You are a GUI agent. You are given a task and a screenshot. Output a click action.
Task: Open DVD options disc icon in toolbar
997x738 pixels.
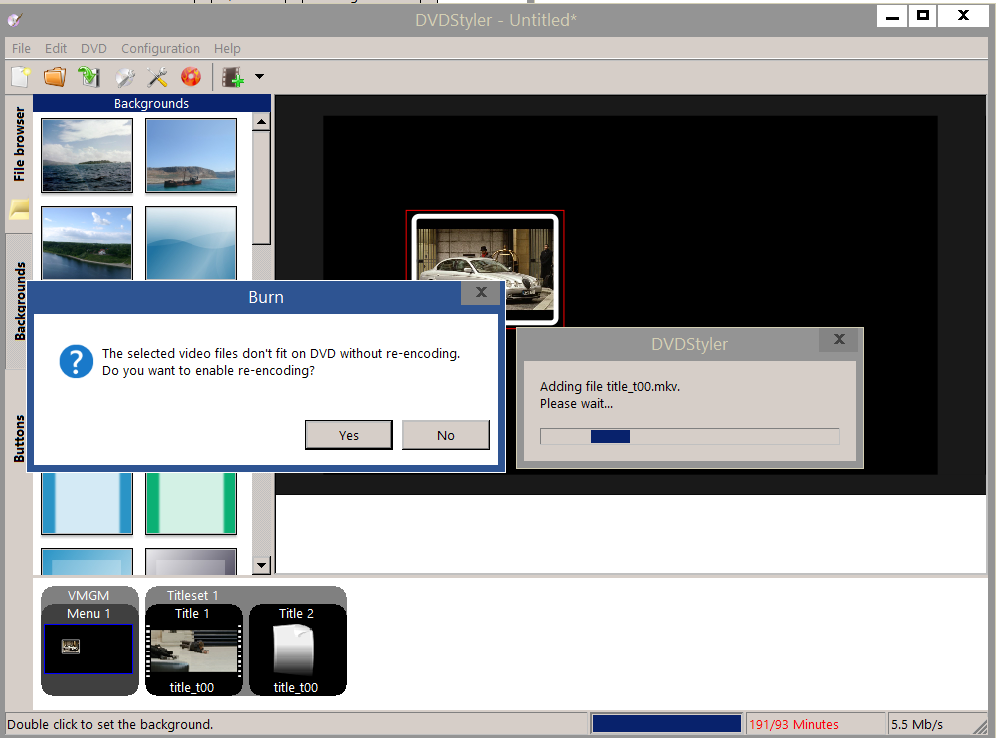tap(125, 77)
